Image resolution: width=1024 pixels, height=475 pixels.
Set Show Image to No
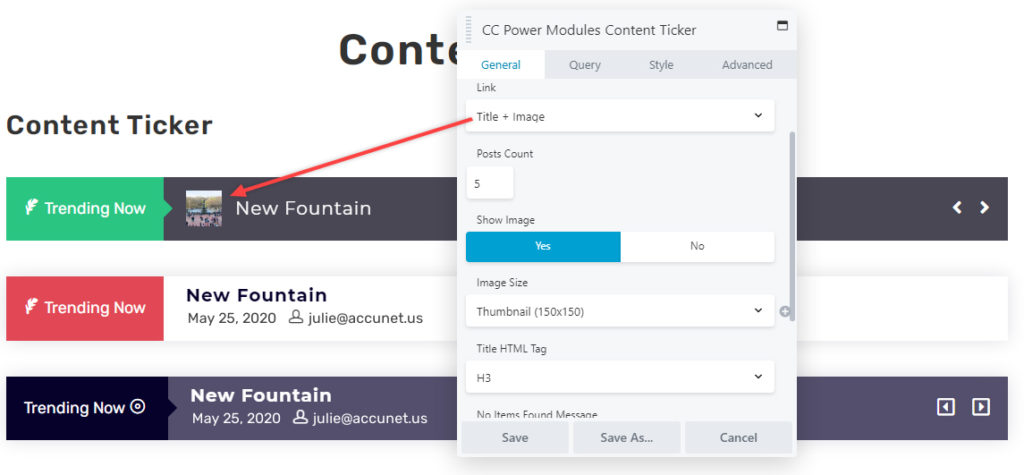tap(697, 246)
